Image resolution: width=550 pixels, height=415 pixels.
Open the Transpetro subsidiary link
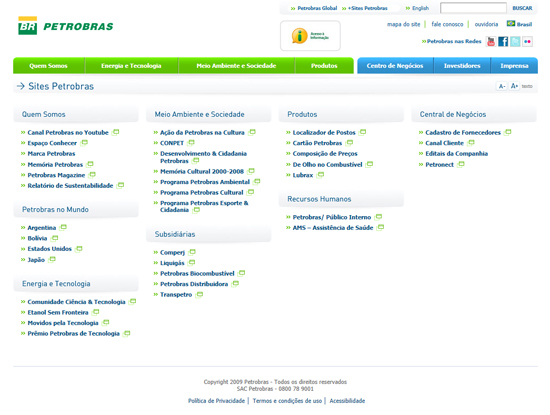point(176,295)
